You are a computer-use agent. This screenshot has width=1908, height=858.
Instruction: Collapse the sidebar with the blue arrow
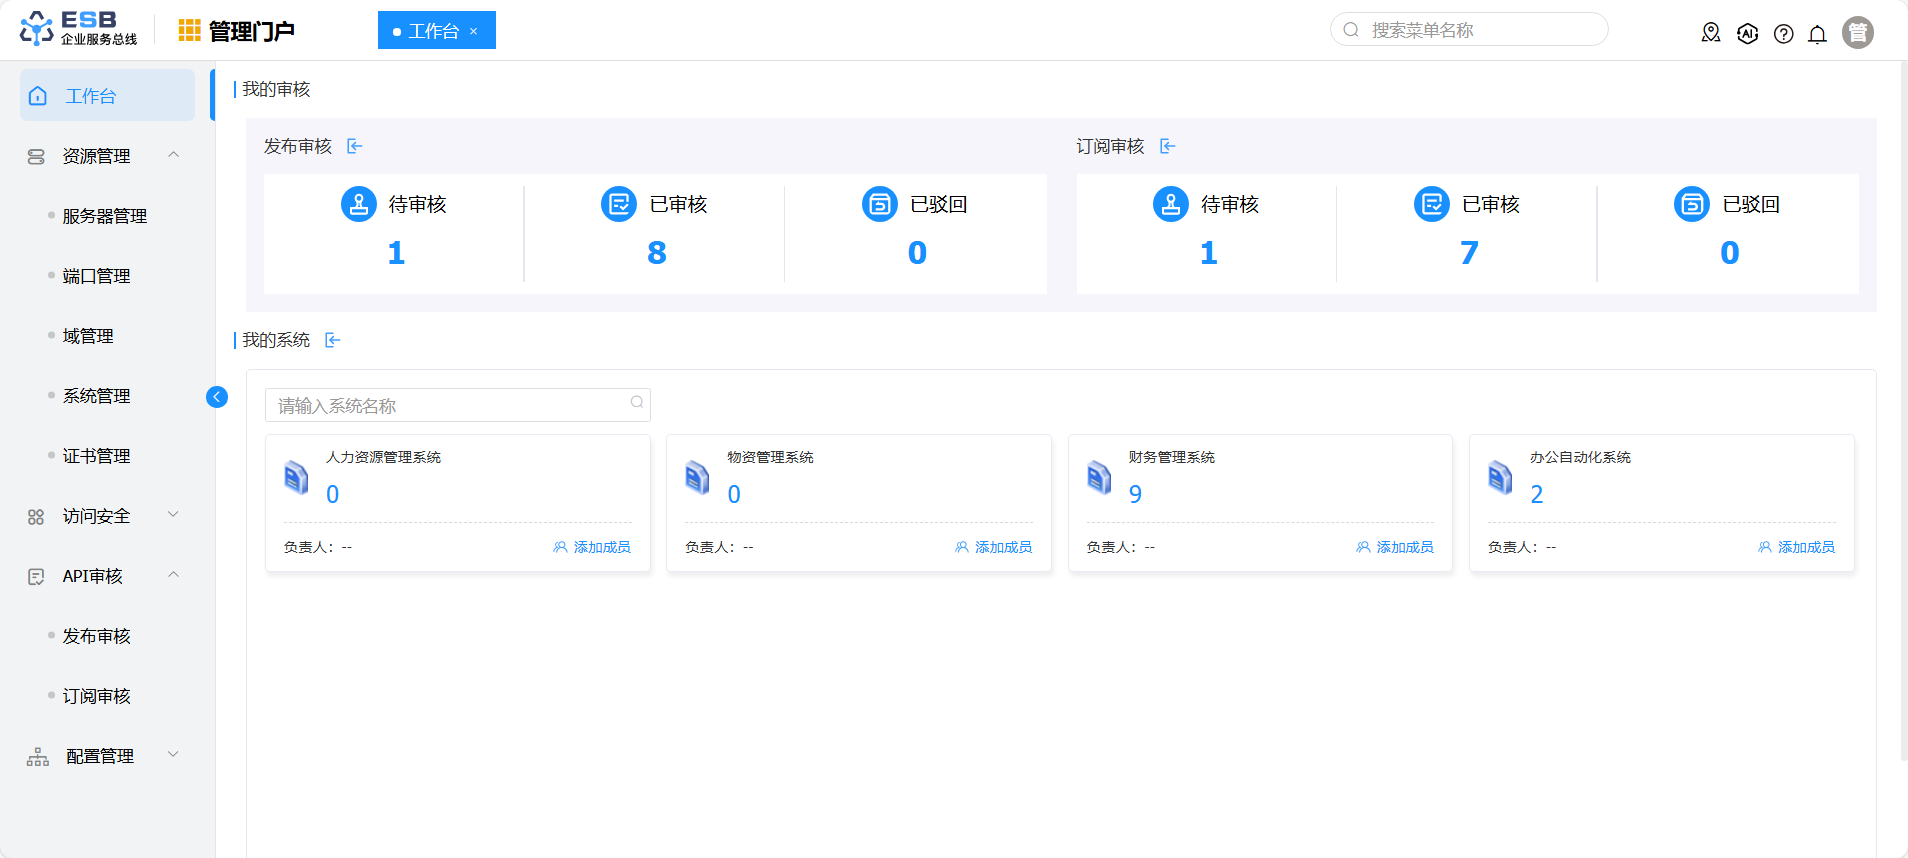click(x=216, y=397)
